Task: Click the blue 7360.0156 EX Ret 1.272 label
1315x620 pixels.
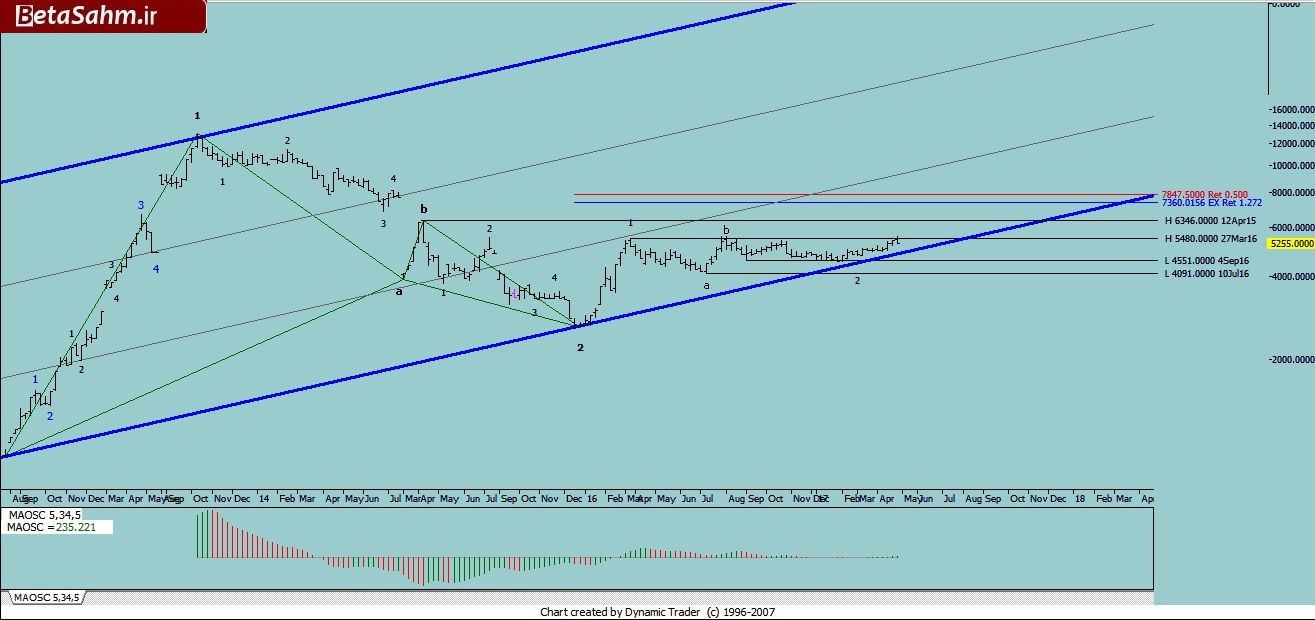Action: click(1211, 203)
